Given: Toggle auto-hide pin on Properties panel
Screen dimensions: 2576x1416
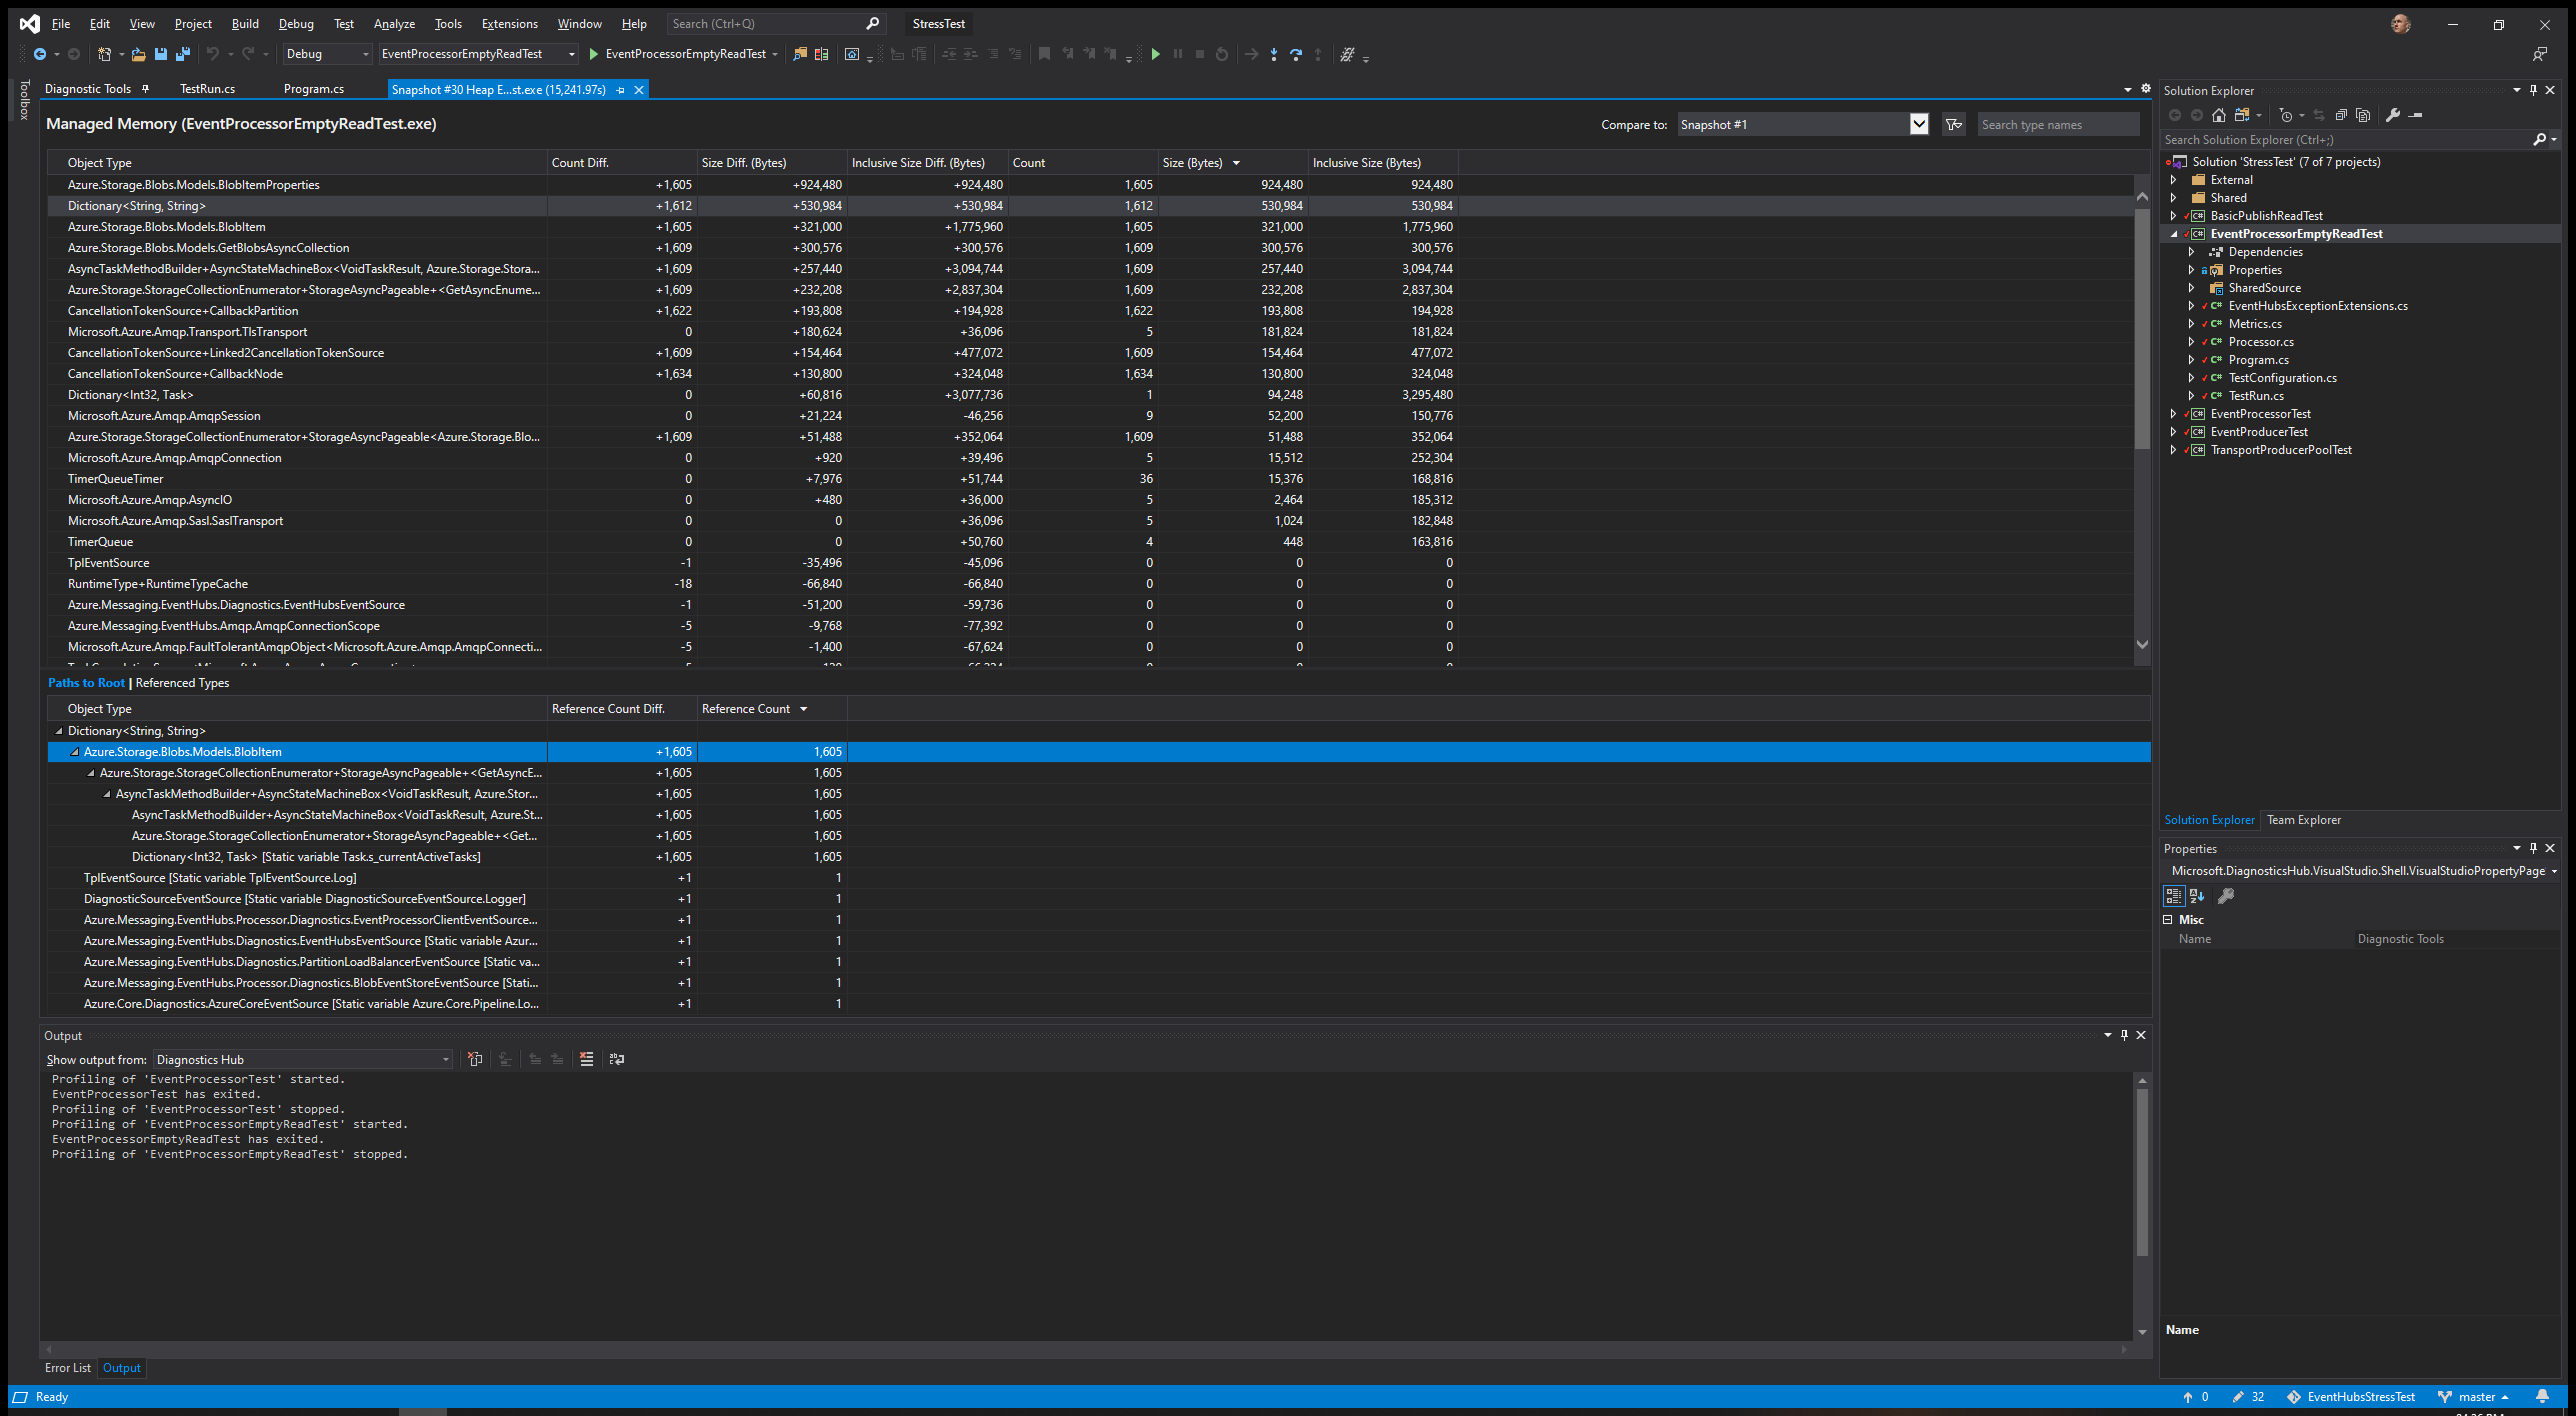Looking at the screenshot, I should (x=2533, y=848).
